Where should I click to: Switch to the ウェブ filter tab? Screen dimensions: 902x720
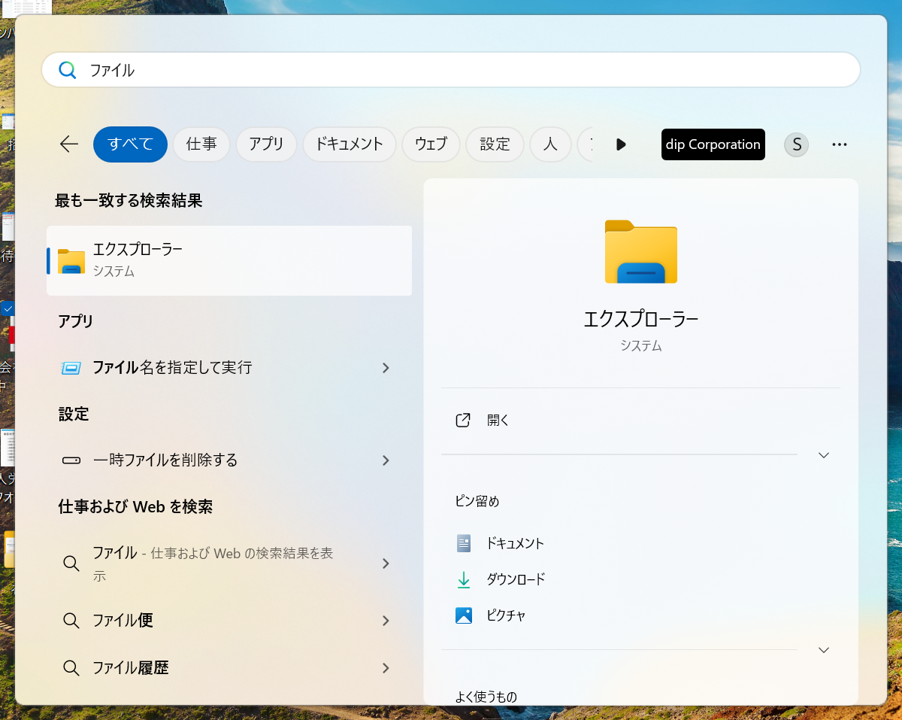[431, 144]
